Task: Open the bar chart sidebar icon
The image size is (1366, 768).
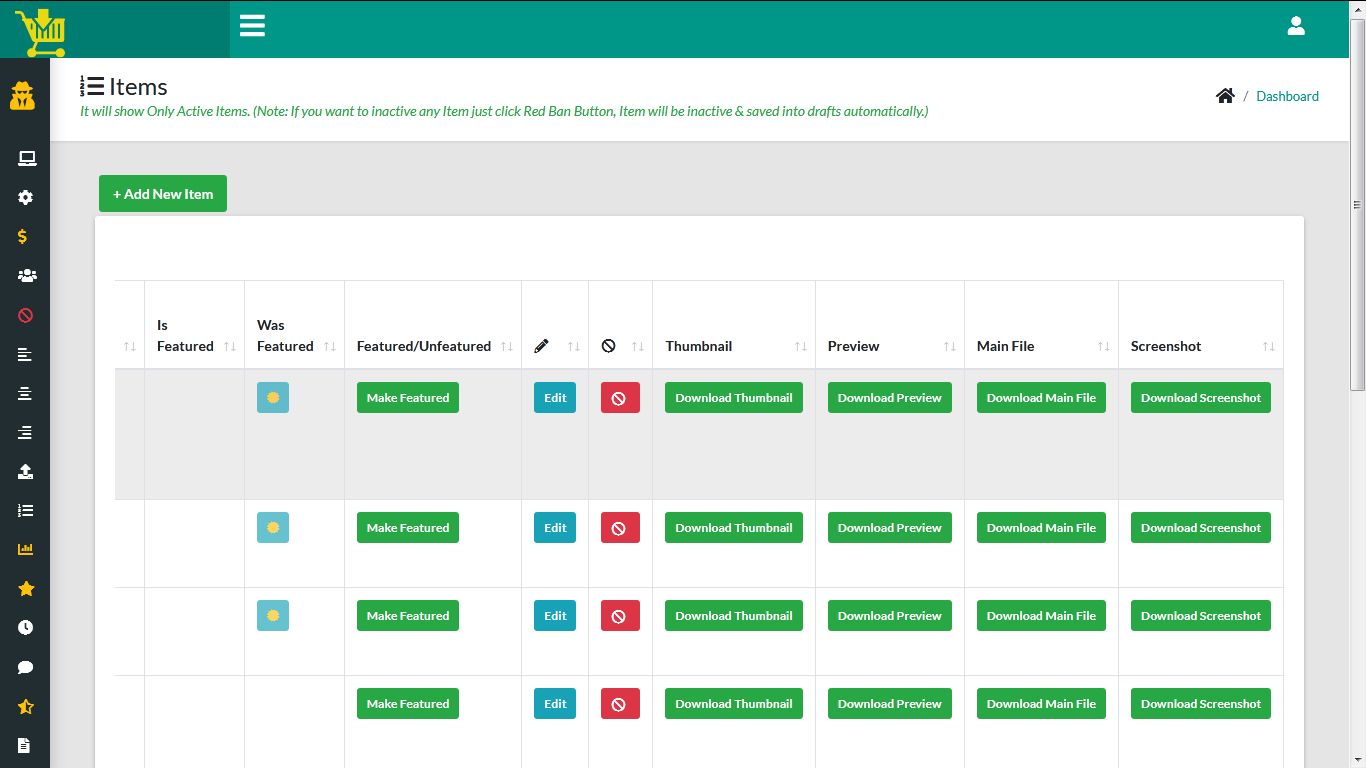Action: pyautogui.click(x=26, y=550)
